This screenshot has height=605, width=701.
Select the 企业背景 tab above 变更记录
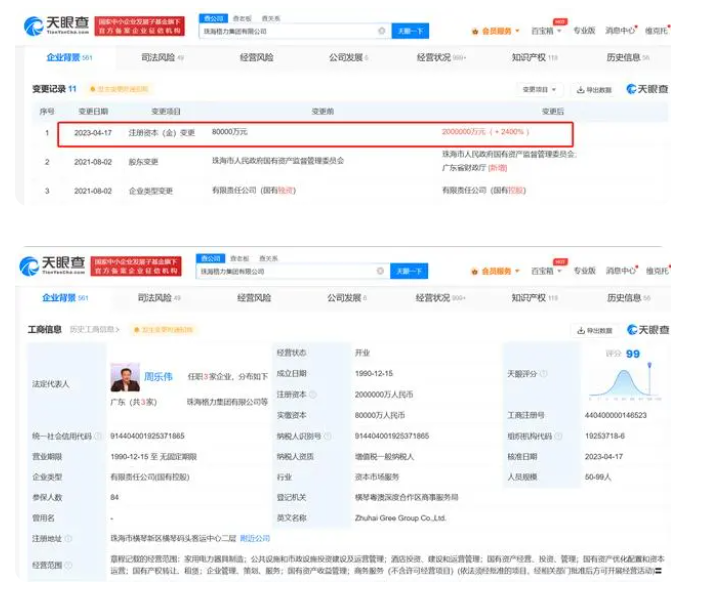click(x=69, y=57)
